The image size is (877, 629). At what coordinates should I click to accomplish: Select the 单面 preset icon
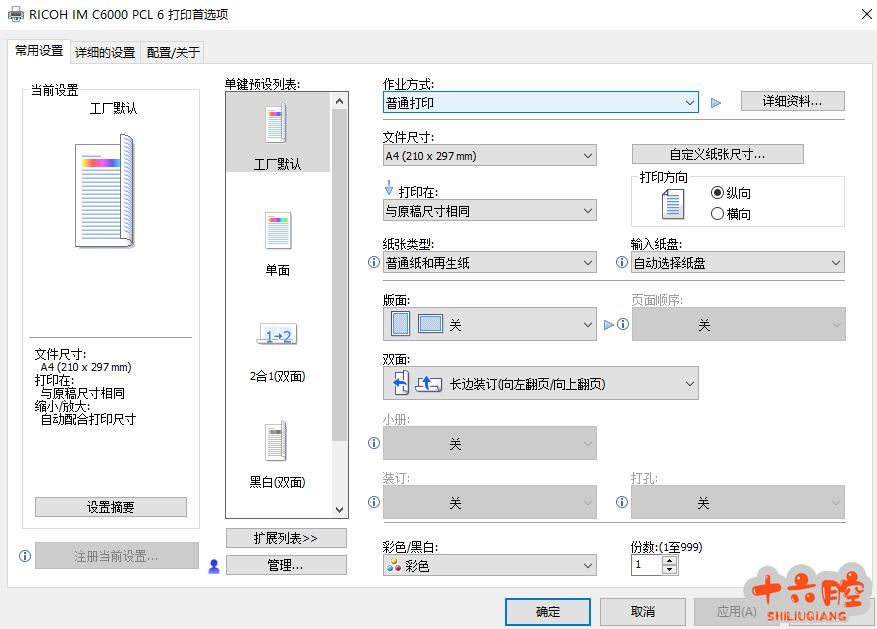277,231
